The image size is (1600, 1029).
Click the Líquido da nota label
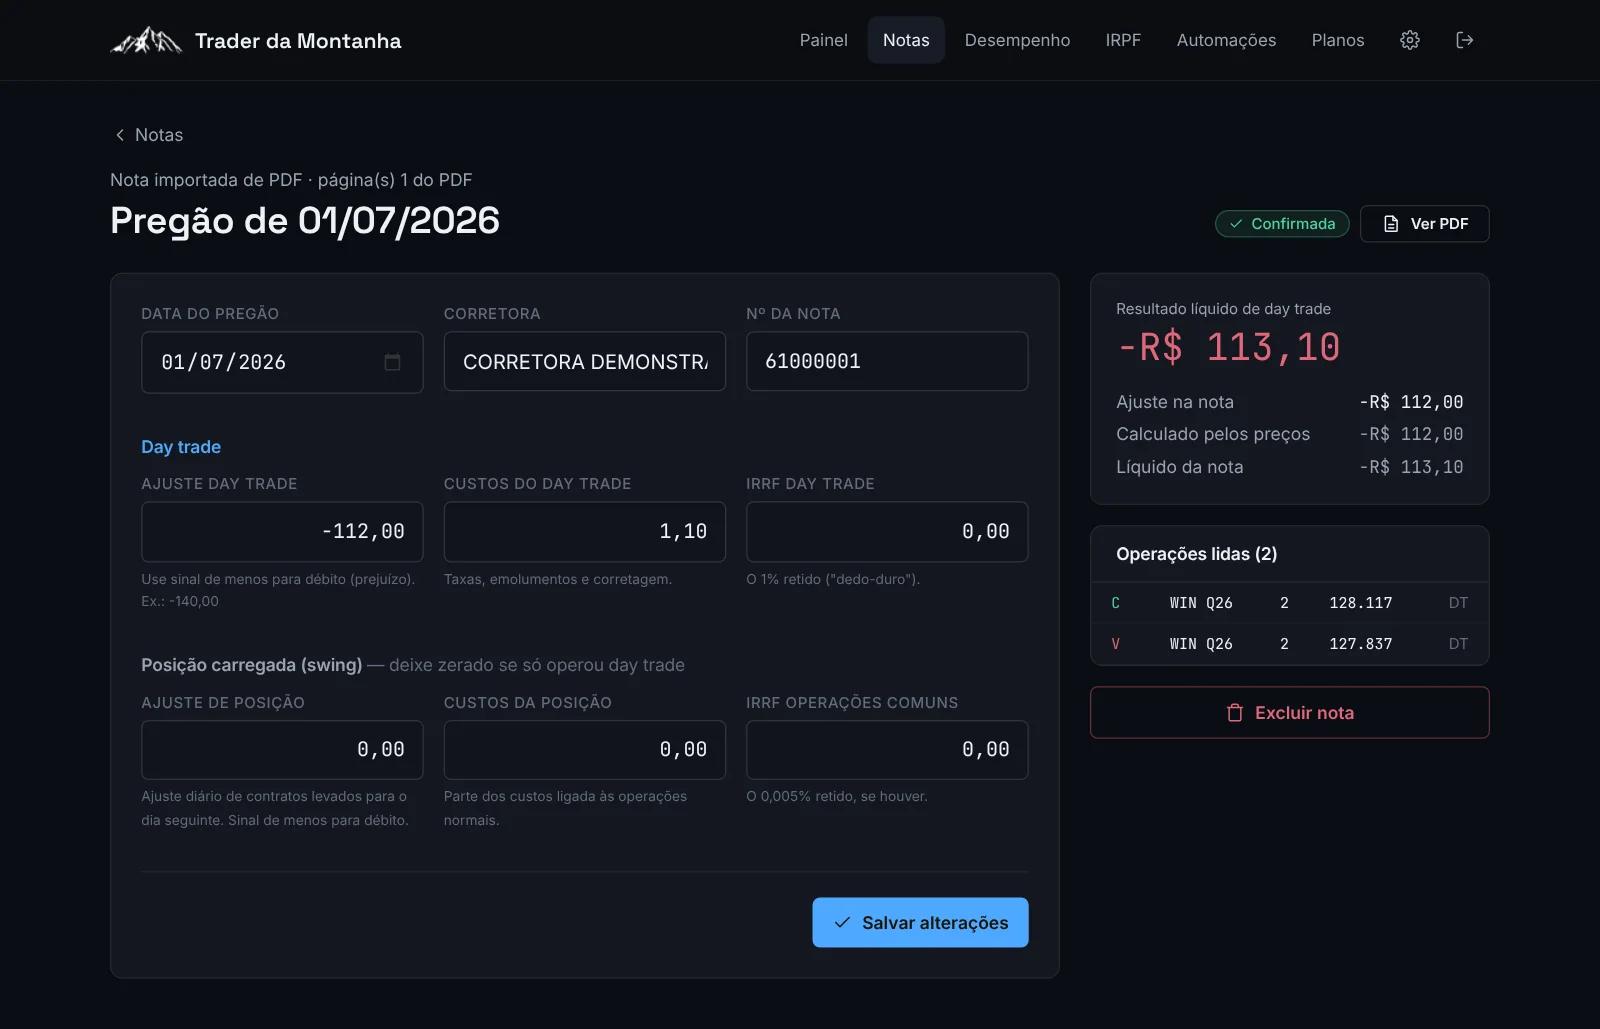click(x=1180, y=467)
